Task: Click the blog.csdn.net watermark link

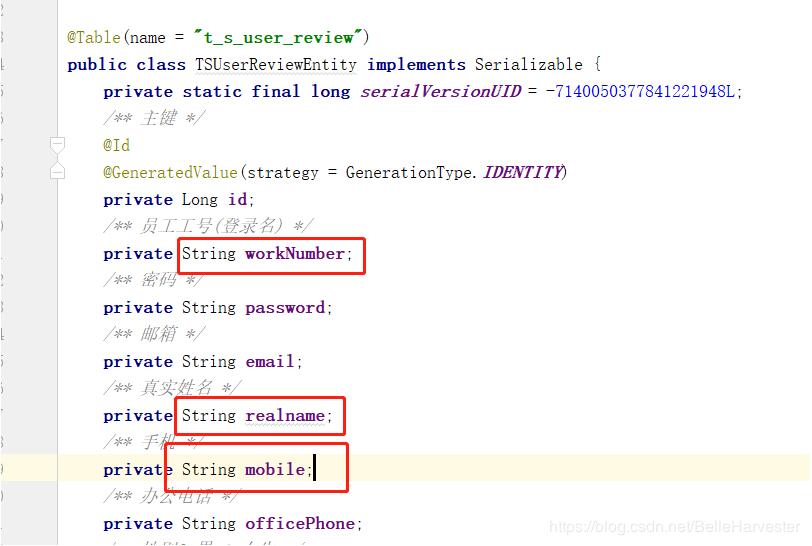Action: click(x=674, y=527)
